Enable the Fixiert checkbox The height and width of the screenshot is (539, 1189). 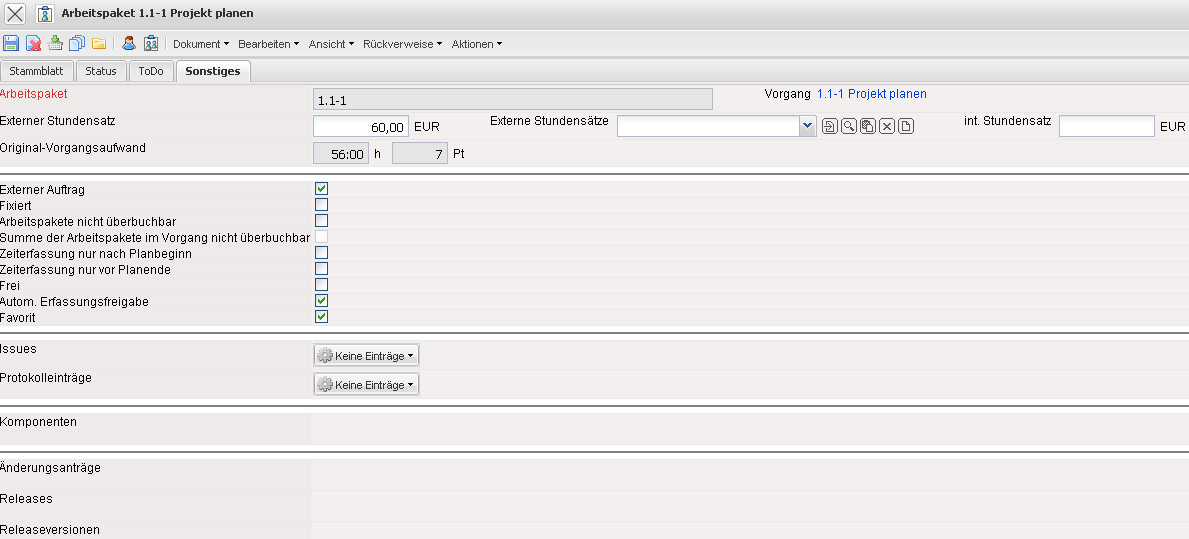(322, 205)
